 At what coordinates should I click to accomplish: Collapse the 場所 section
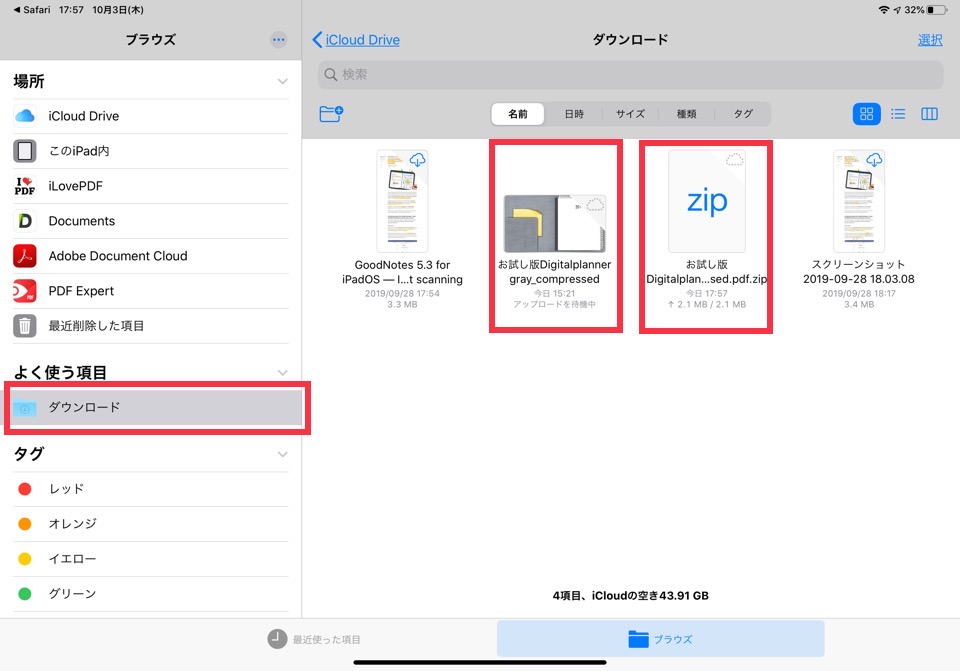(x=282, y=81)
